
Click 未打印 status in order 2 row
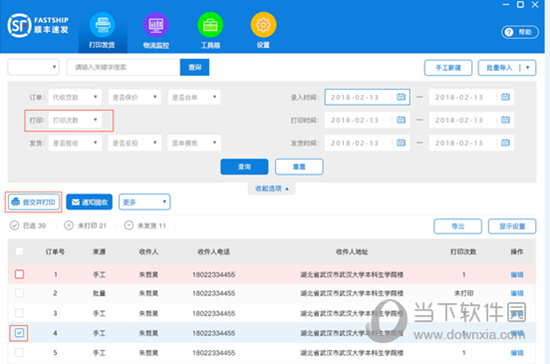pyautogui.click(x=464, y=293)
